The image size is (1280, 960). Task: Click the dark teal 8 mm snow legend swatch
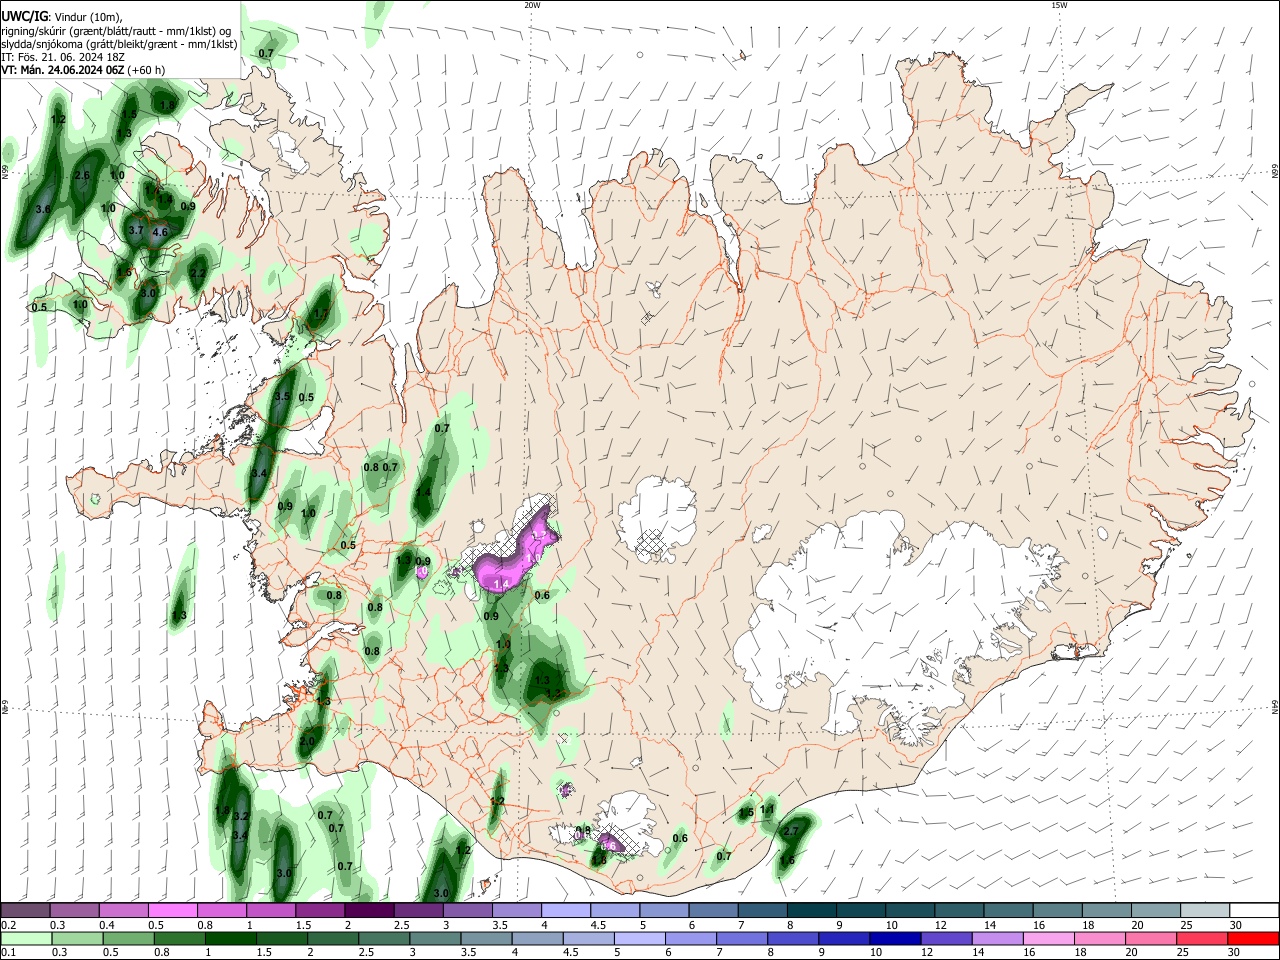pyautogui.click(x=811, y=911)
